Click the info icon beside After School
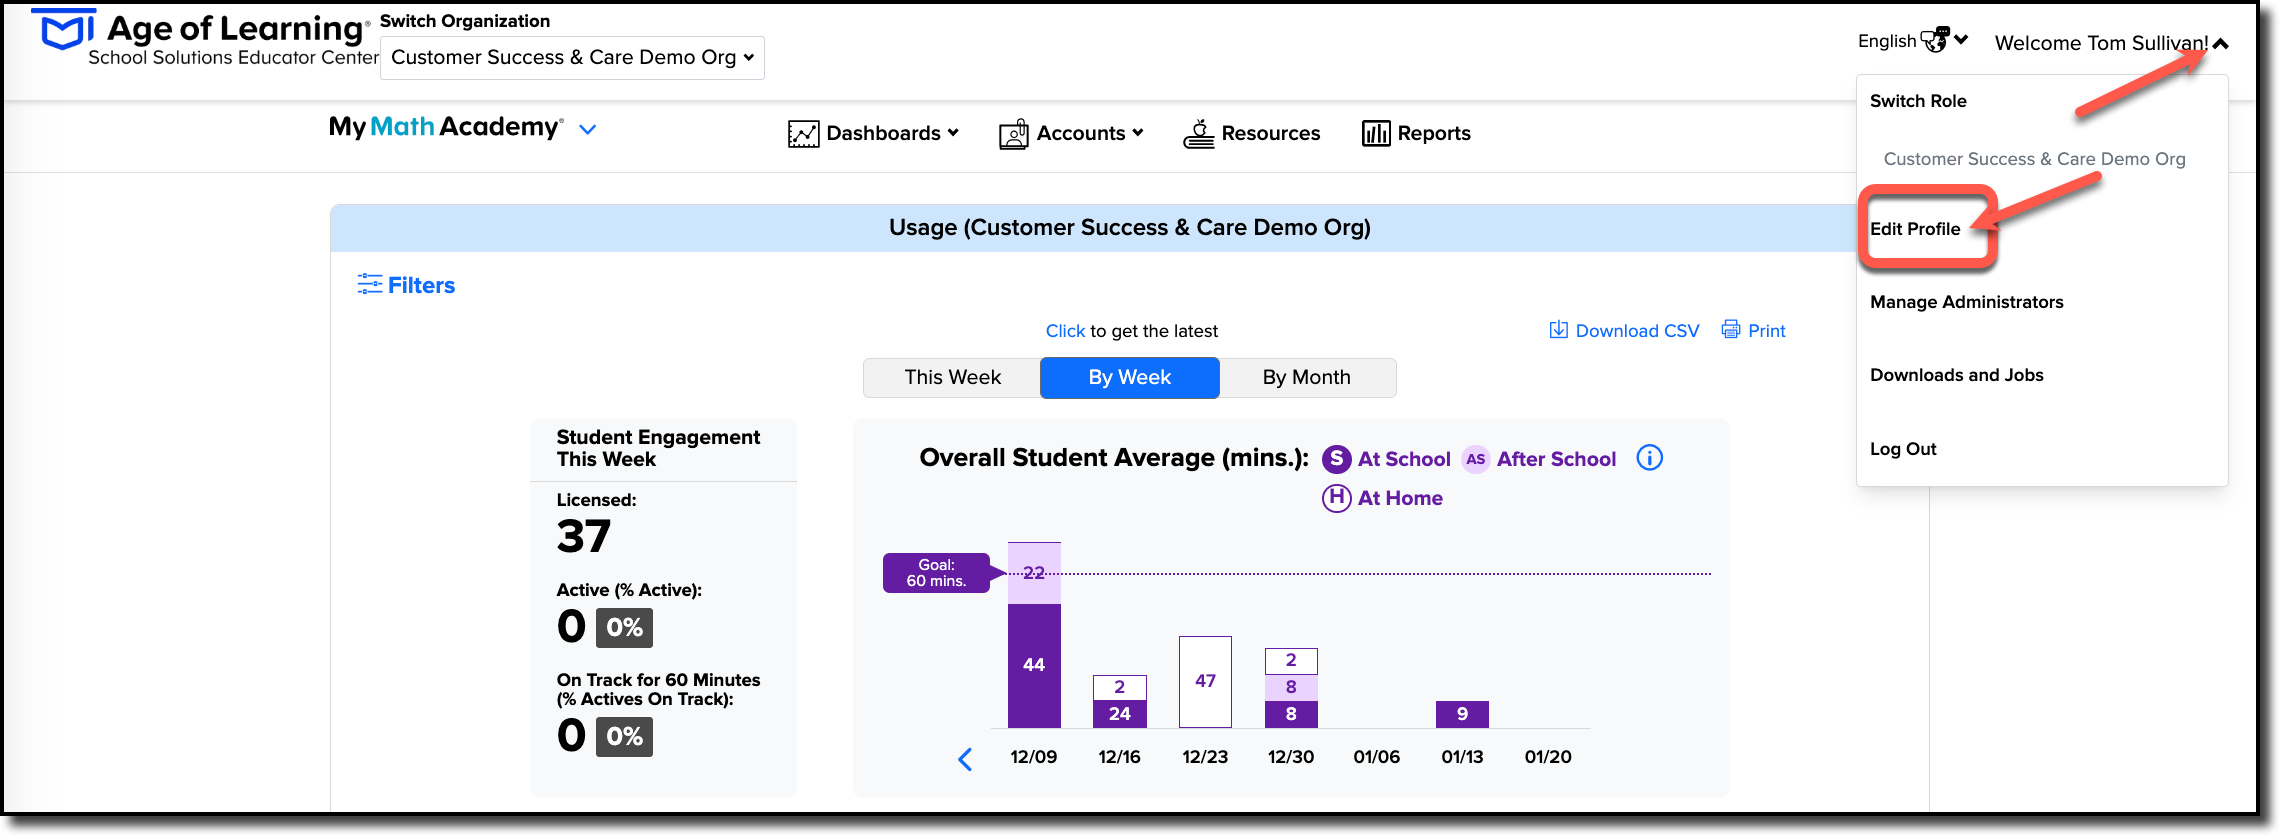The height and width of the screenshot is (836, 2280). tap(1650, 458)
